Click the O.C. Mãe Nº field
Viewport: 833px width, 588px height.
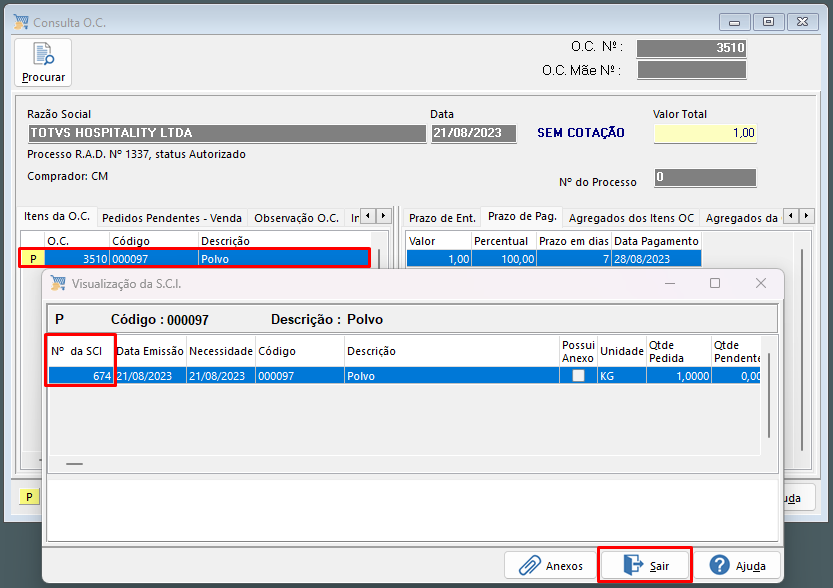691,70
